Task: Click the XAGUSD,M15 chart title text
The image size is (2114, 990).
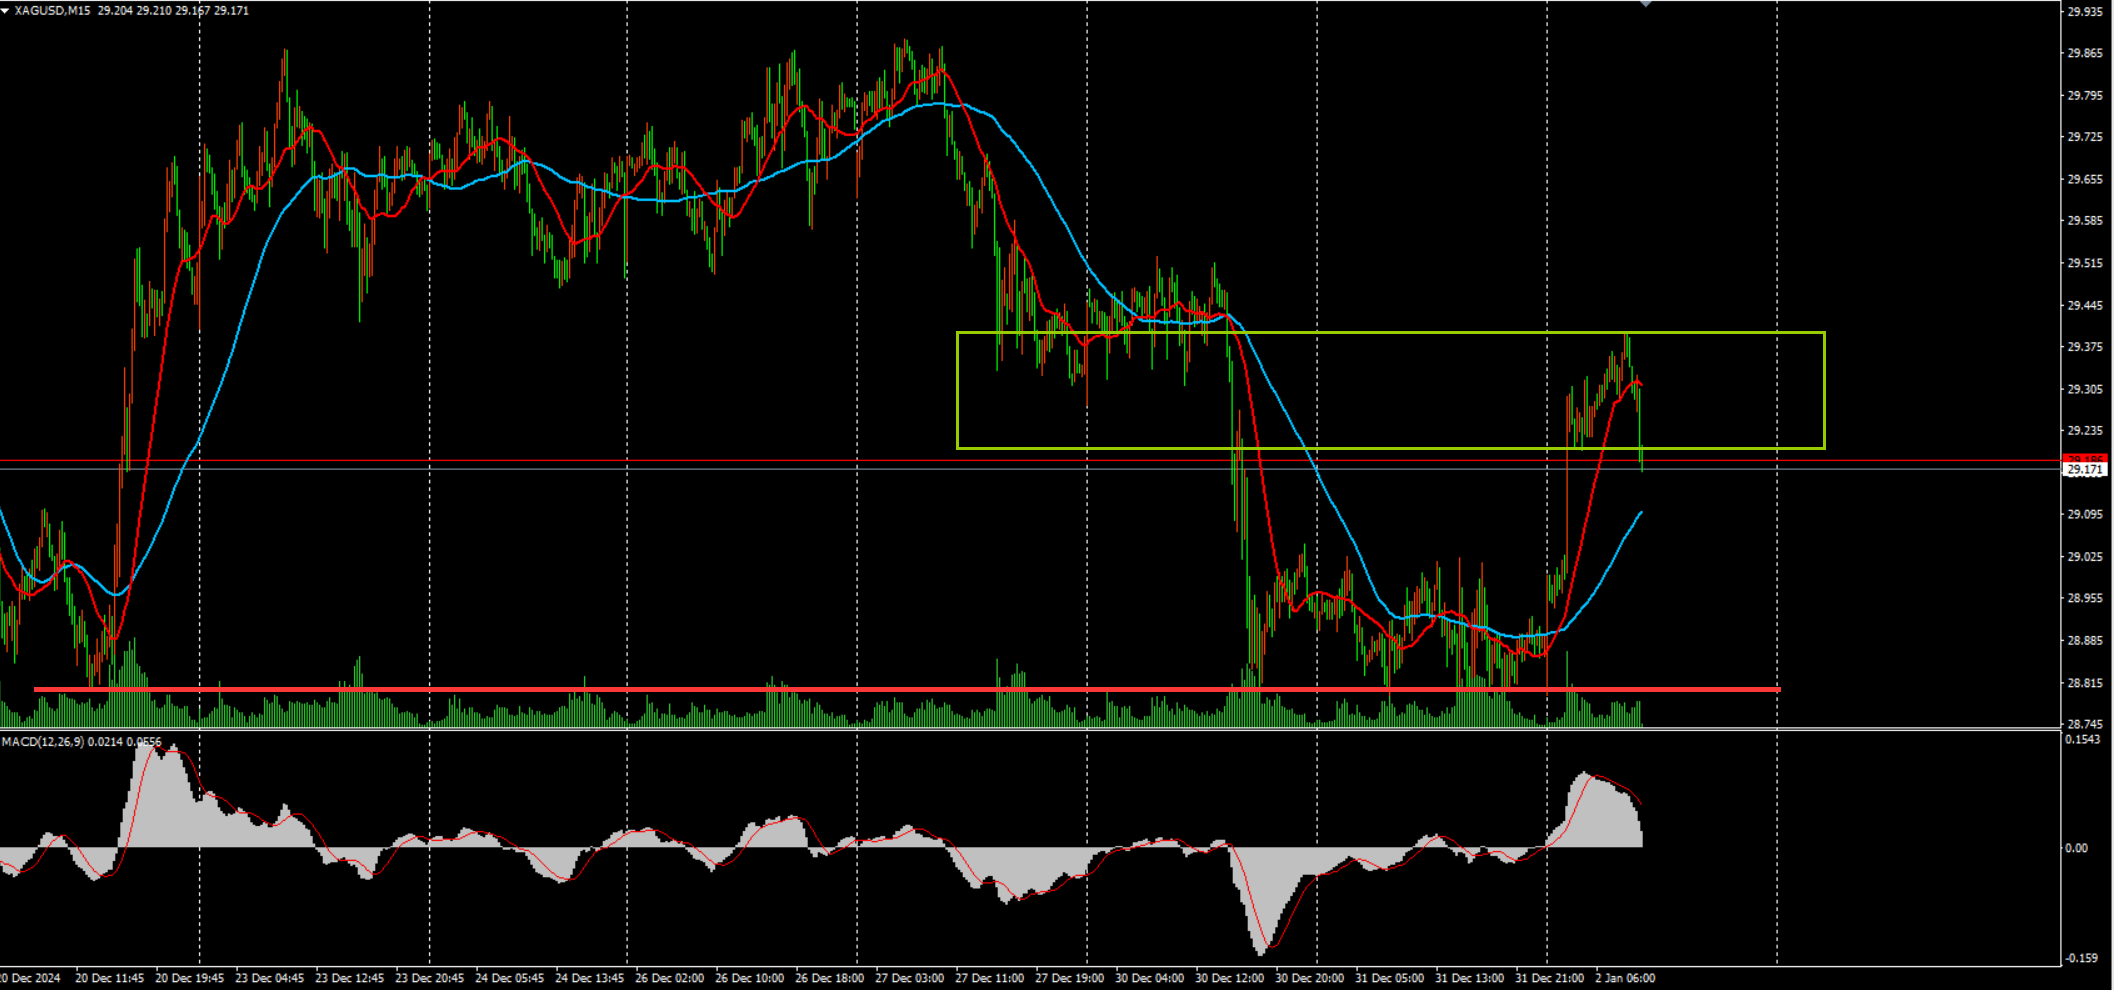Action: [x=53, y=10]
